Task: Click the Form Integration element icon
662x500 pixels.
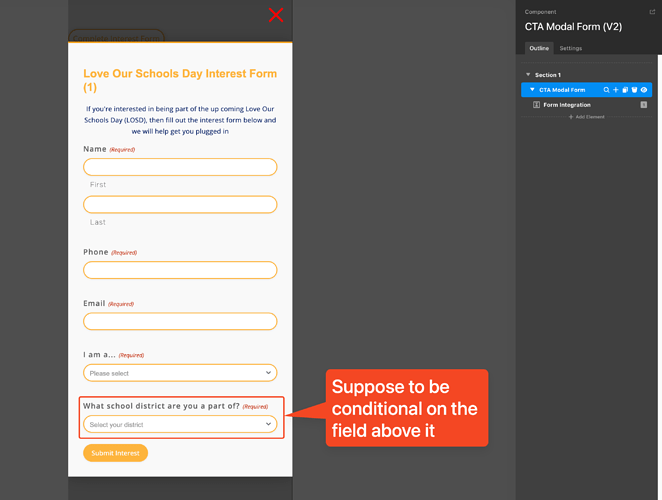Action: (x=537, y=105)
